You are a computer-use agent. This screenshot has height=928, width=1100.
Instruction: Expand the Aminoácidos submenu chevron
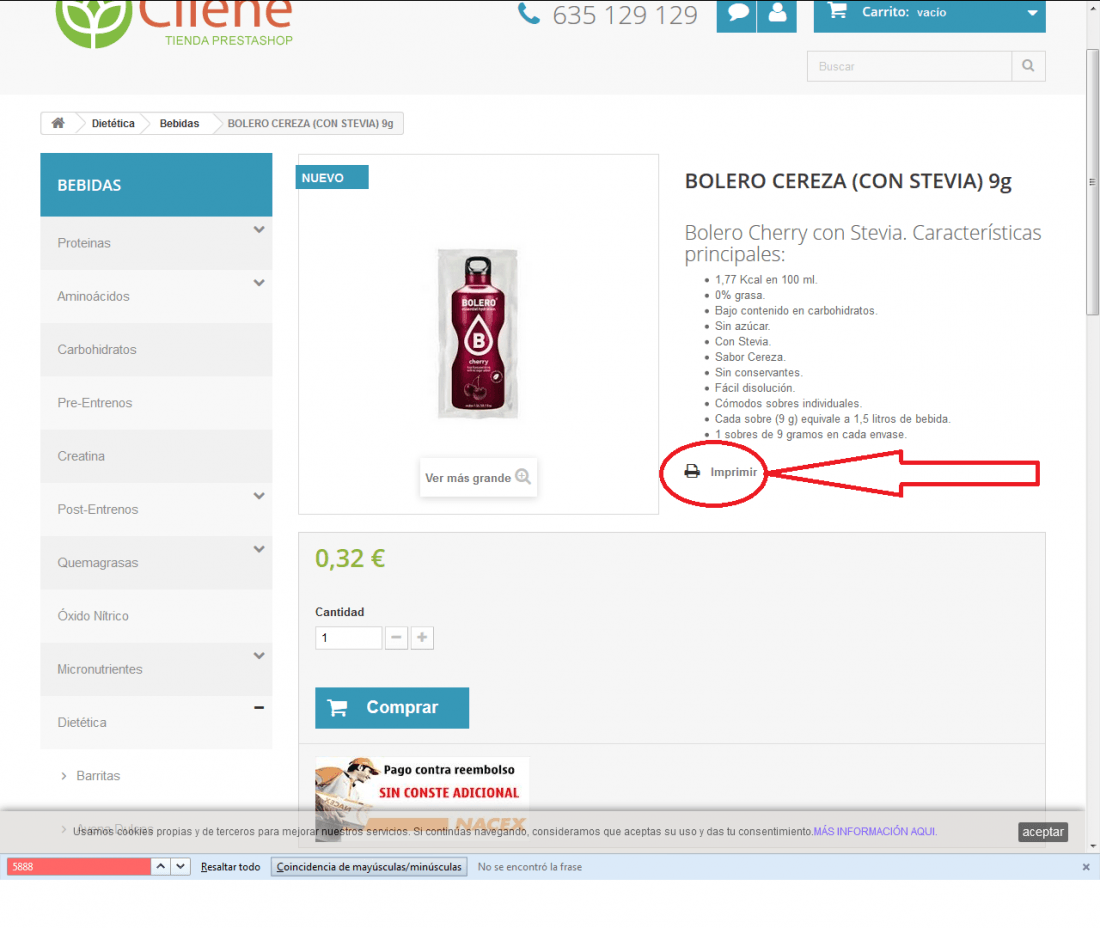259,283
